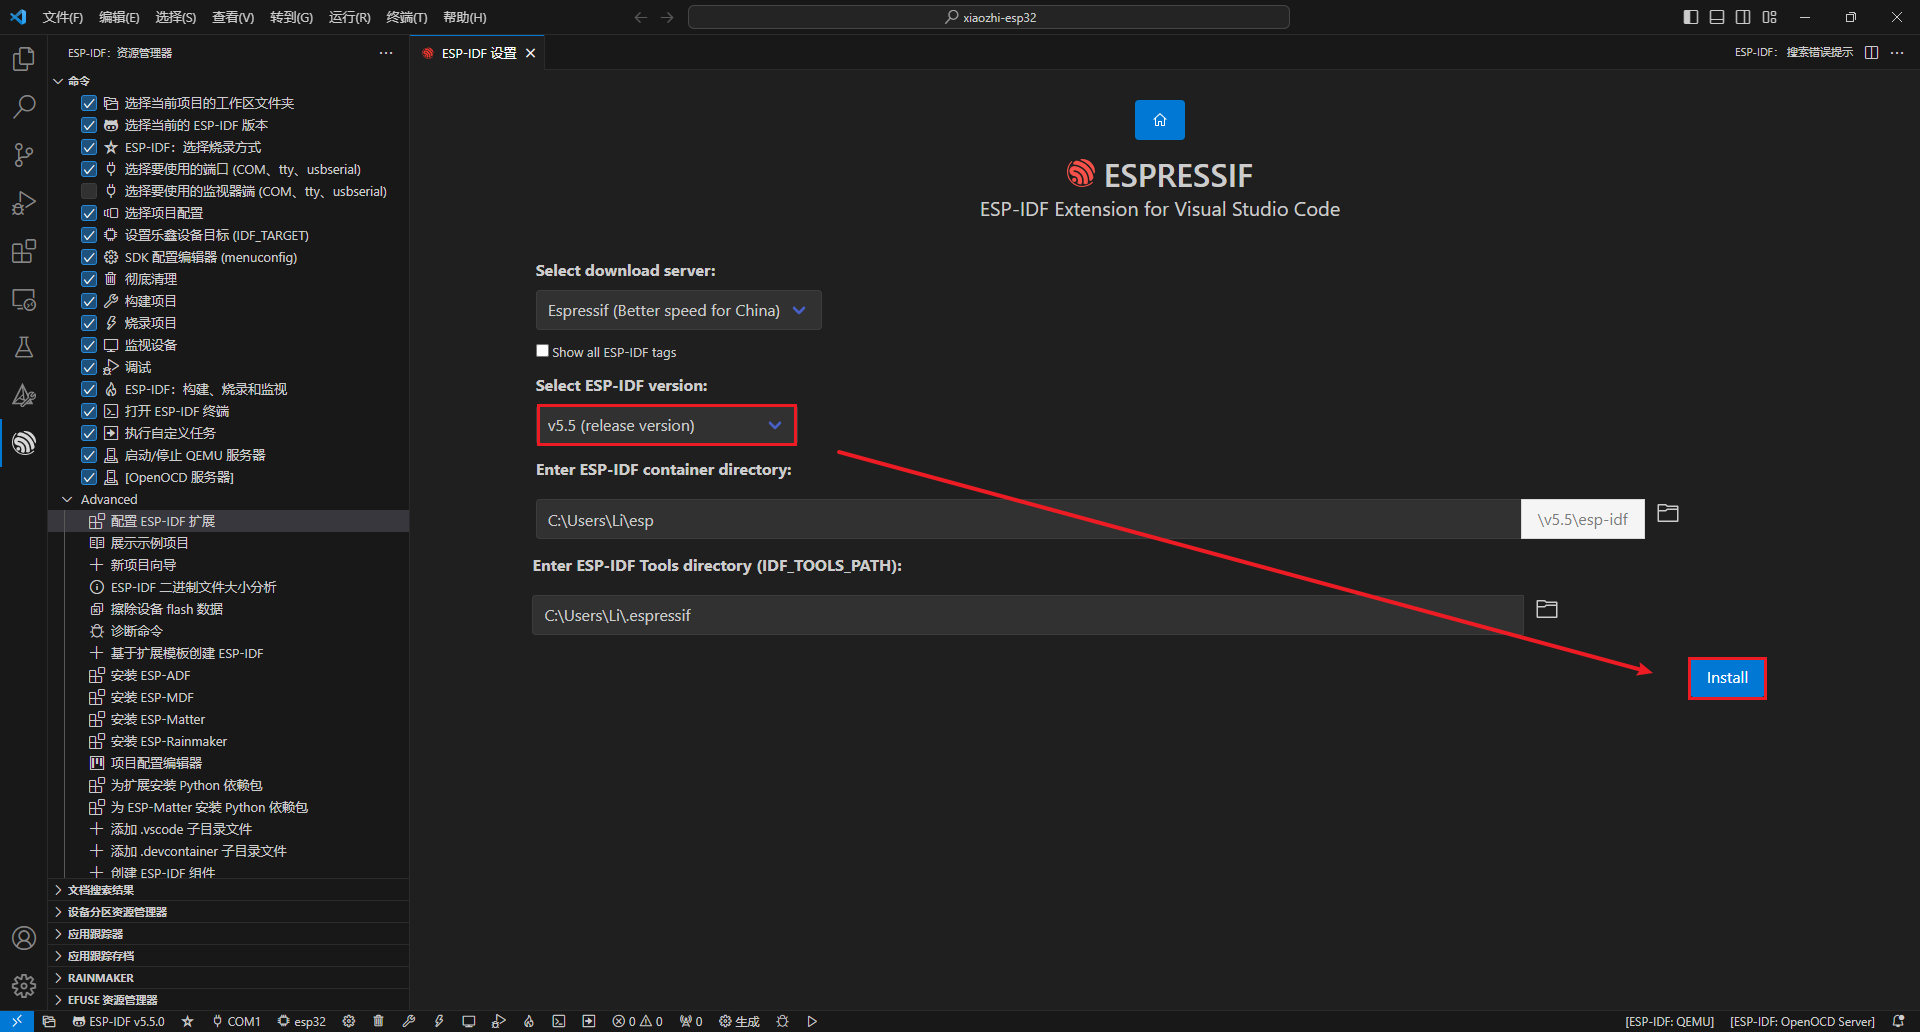This screenshot has height=1032, width=1920.
Task: Open the 终端(T) menu
Action: [406, 17]
